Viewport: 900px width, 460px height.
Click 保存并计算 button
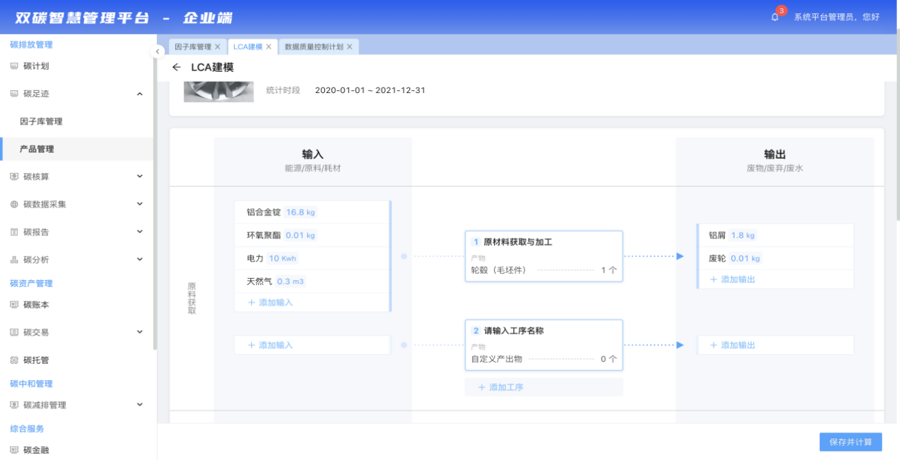coord(851,442)
